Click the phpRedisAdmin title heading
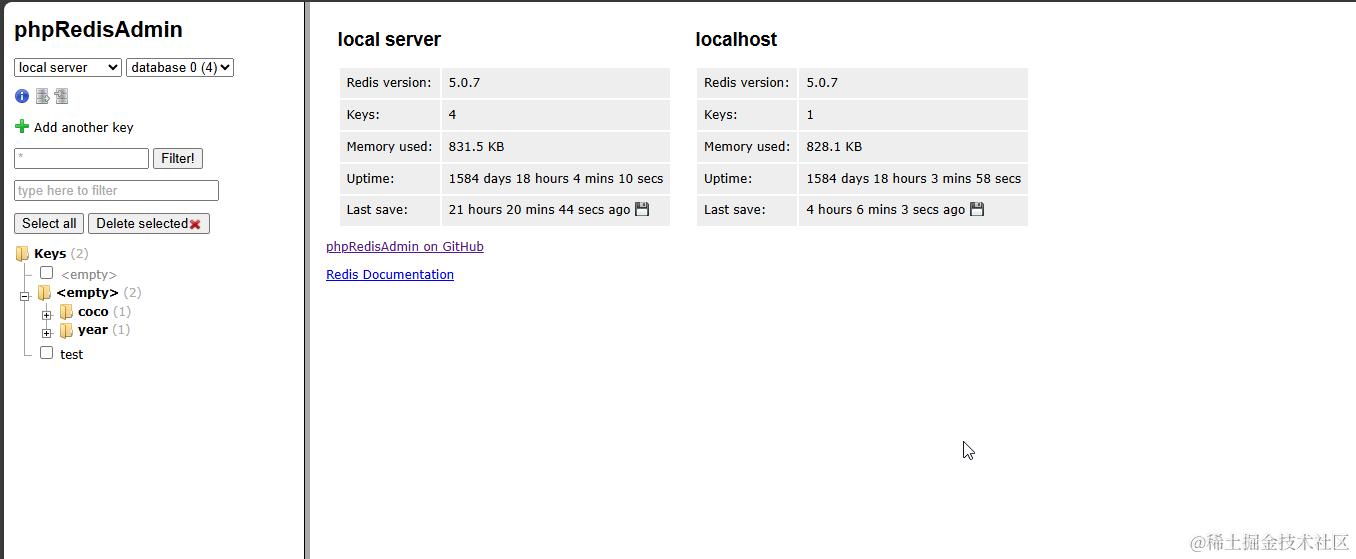1356x559 pixels. [98, 29]
